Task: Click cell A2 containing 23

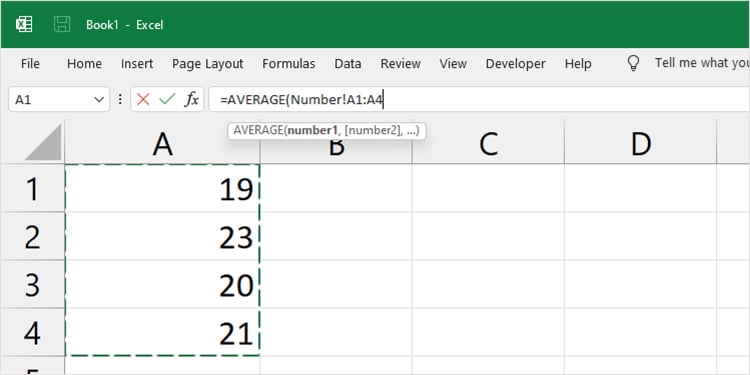Action: point(162,237)
